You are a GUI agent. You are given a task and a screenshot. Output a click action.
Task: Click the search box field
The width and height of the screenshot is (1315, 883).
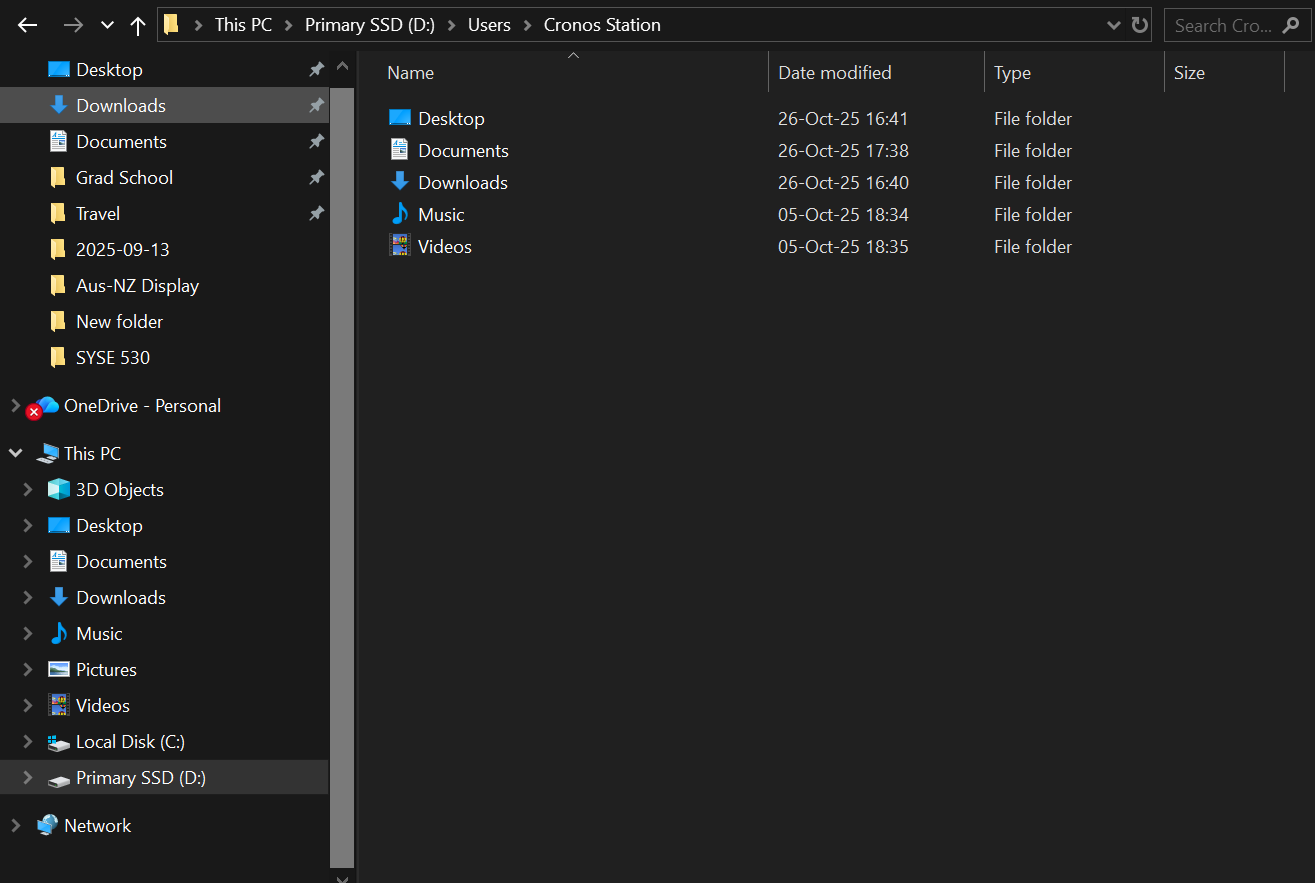click(x=1237, y=25)
